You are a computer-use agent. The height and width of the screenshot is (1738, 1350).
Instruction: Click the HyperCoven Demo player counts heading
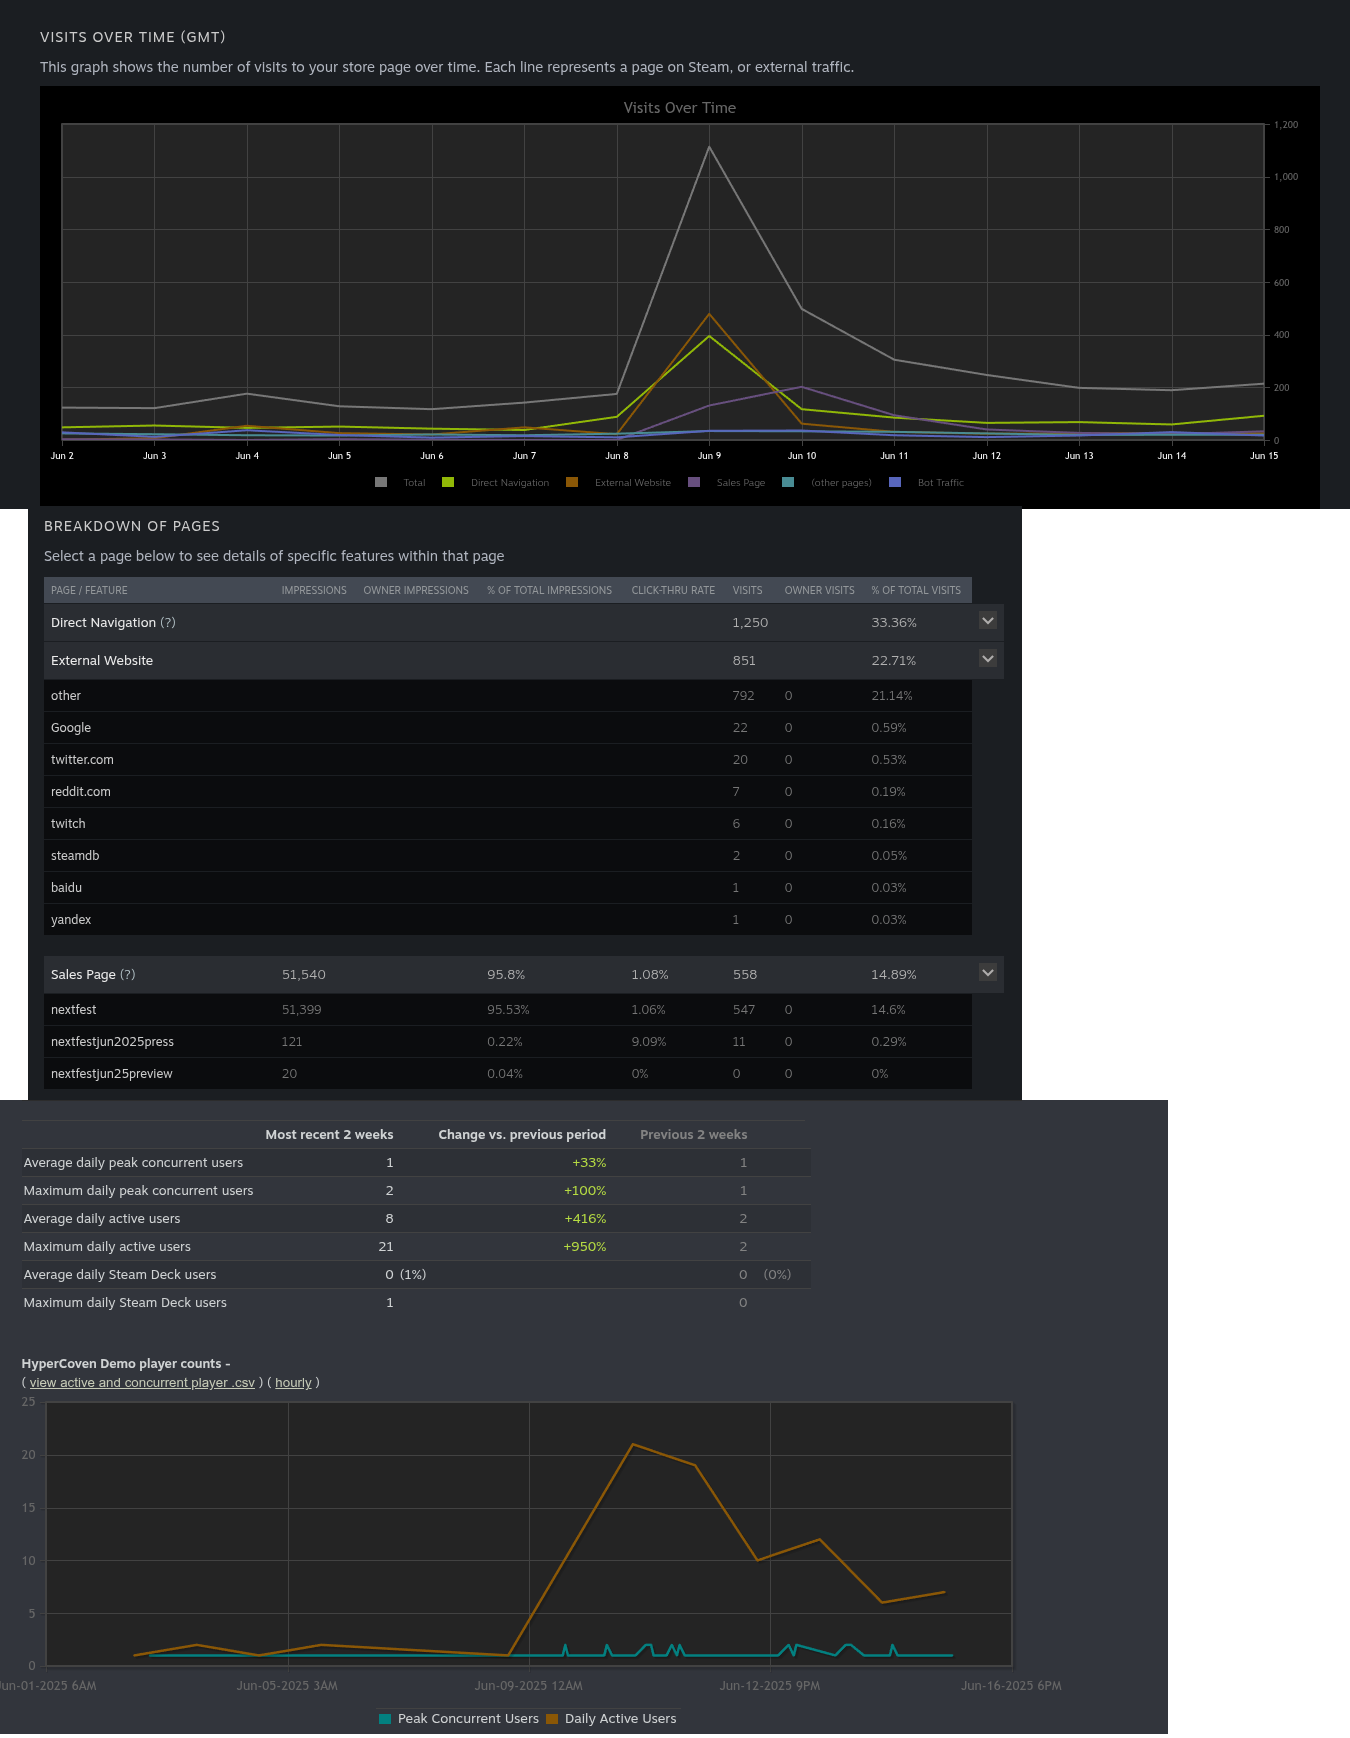tap(126, 1363)
